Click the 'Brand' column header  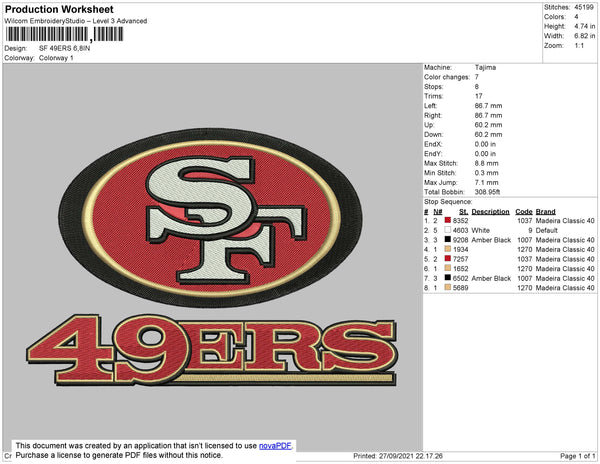point(545,212)
